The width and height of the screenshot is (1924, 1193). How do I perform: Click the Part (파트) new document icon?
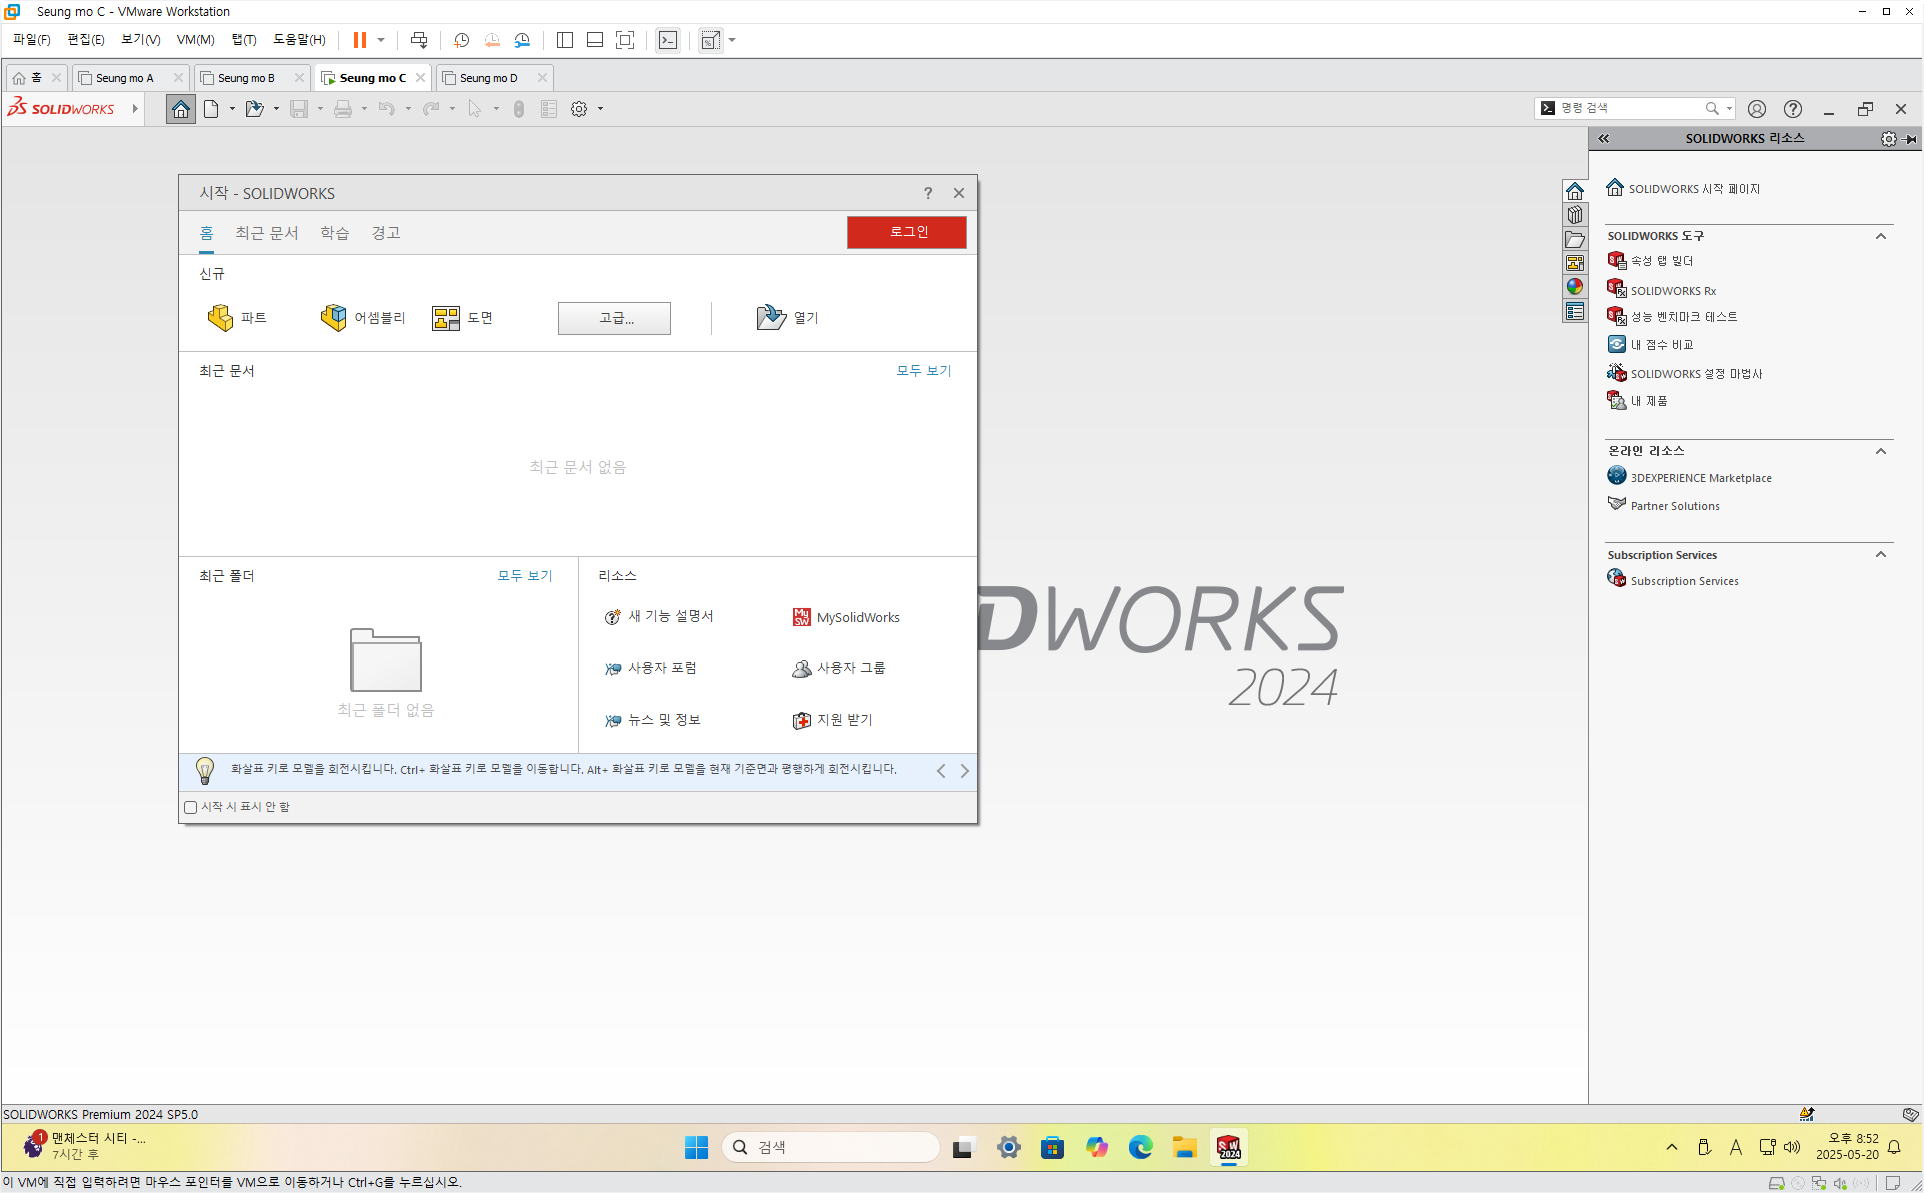[x=220, y=318]
